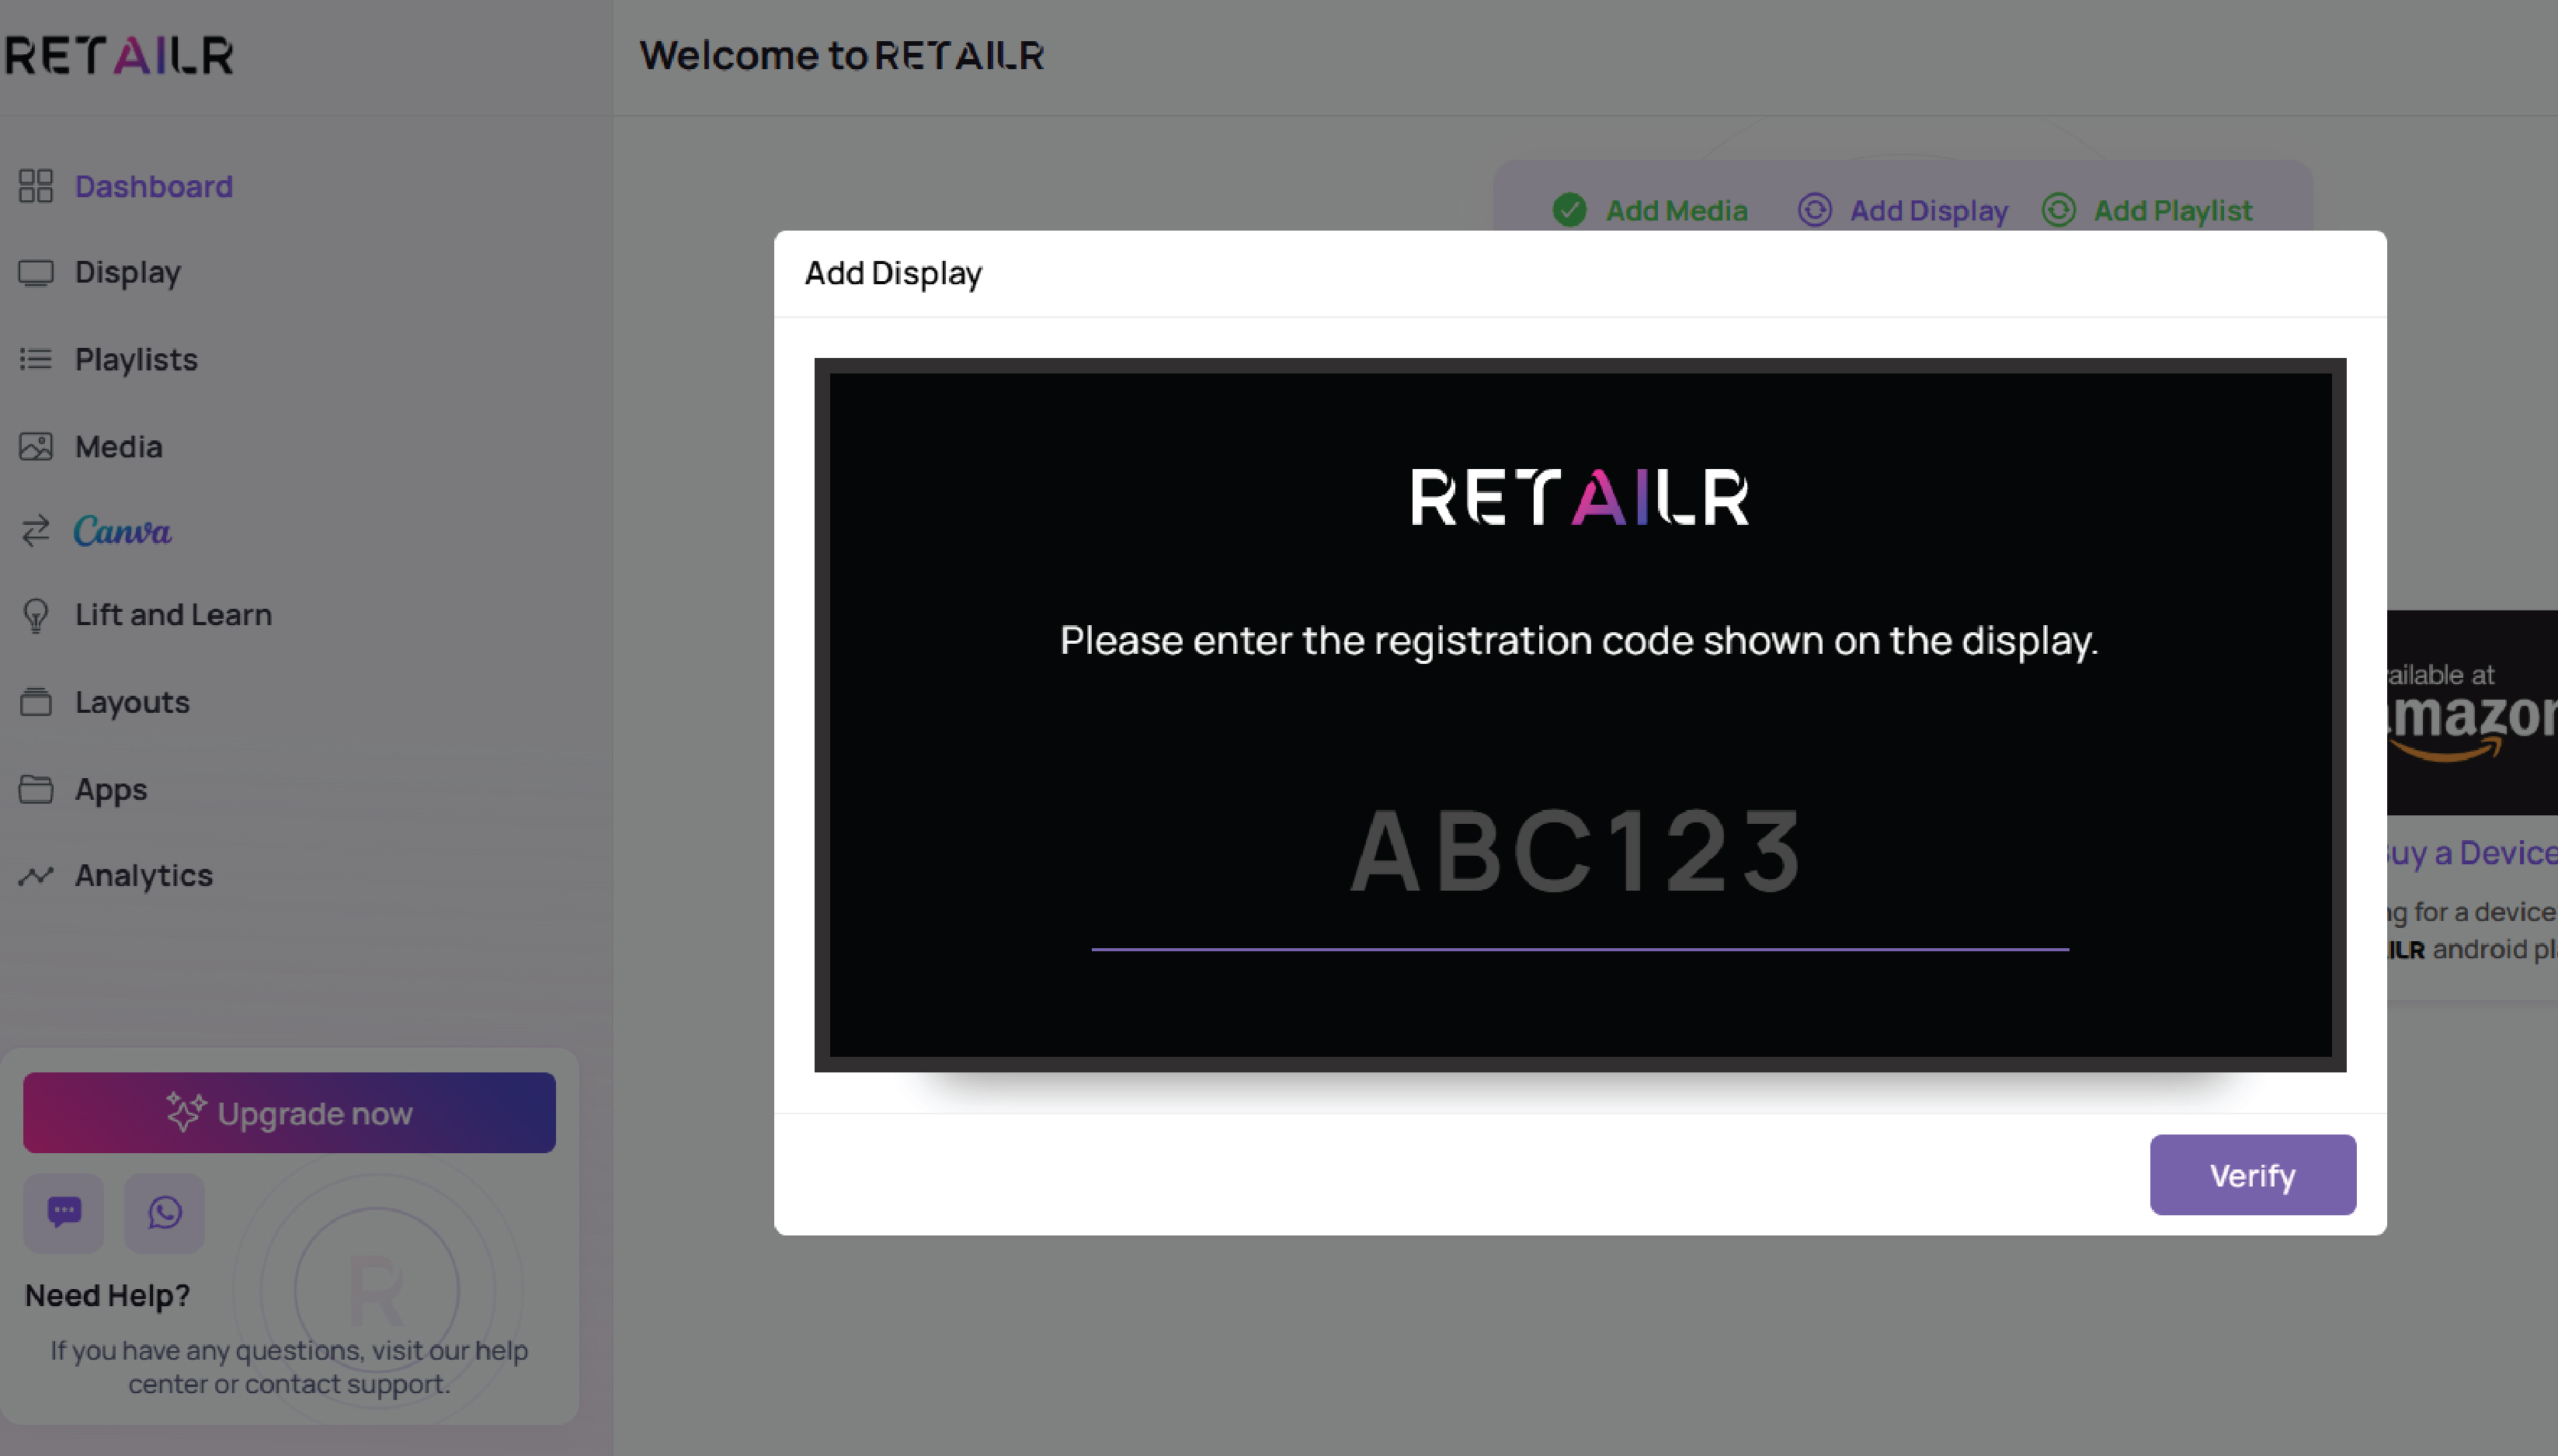Viewport: 2558px width, 1456px height.
Task: Click the Lift and Learn lightbulb icon
Action: tap(36, 615)
